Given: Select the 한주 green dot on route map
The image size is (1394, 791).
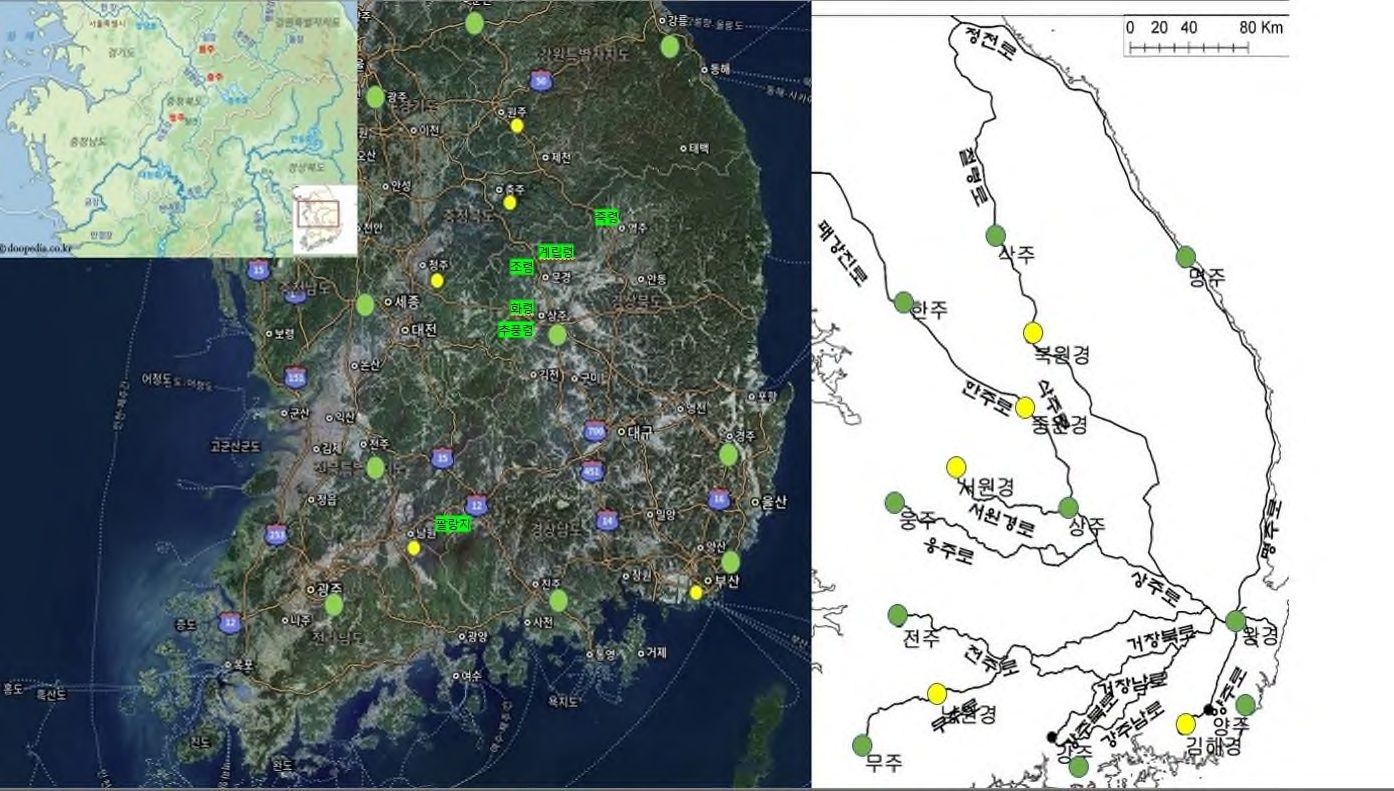Looking at the screenshot, I should 904,302.
